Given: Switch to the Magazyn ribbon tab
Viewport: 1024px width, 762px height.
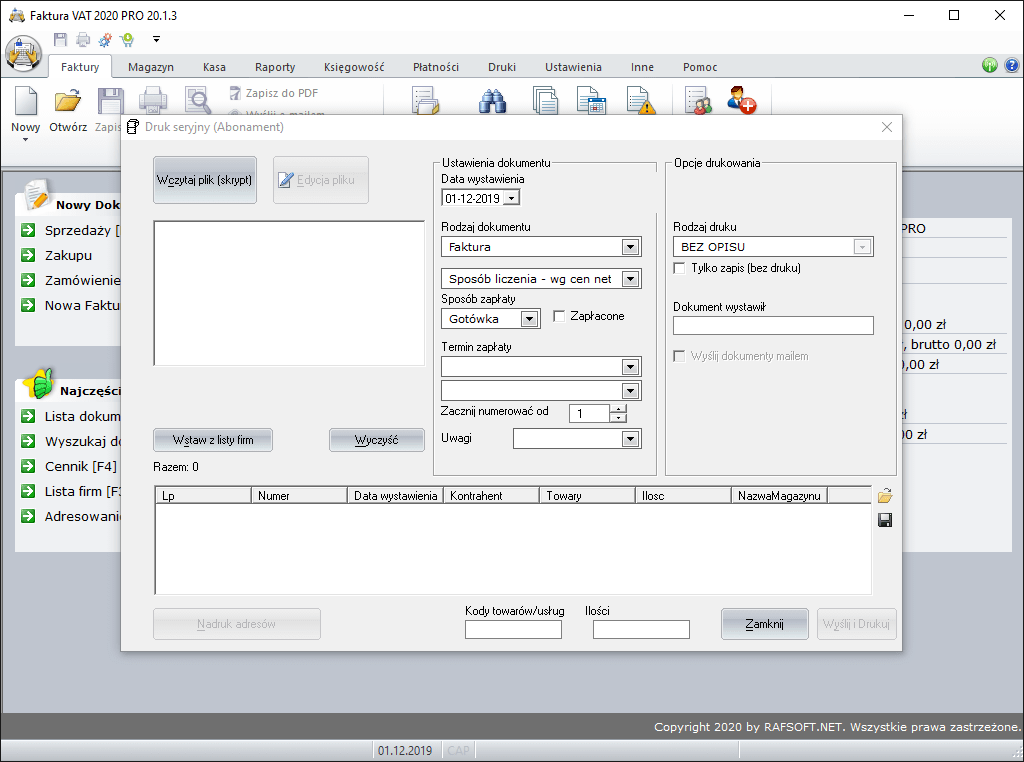Looking at the screenshot, I should point(151,67).
